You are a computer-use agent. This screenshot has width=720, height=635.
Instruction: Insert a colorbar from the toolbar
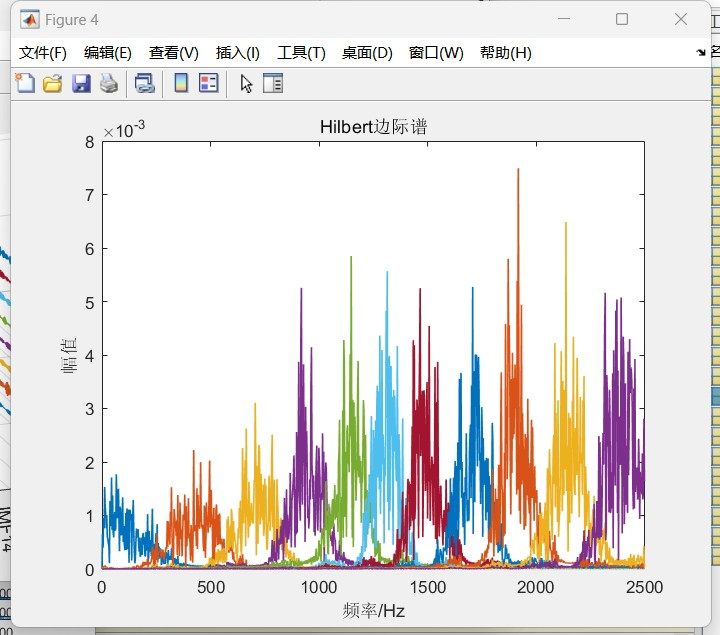pyautogui.click(x=181, y=84)
